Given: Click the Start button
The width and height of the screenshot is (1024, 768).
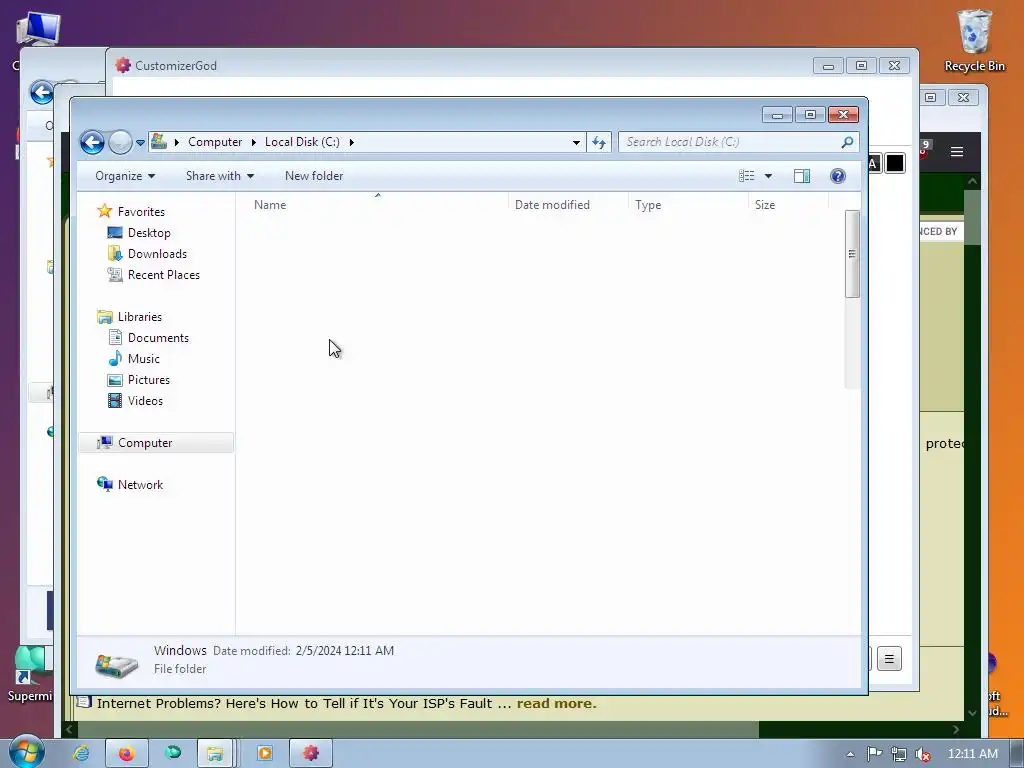Looking at the screenshot, I should (x=27, y=752).
